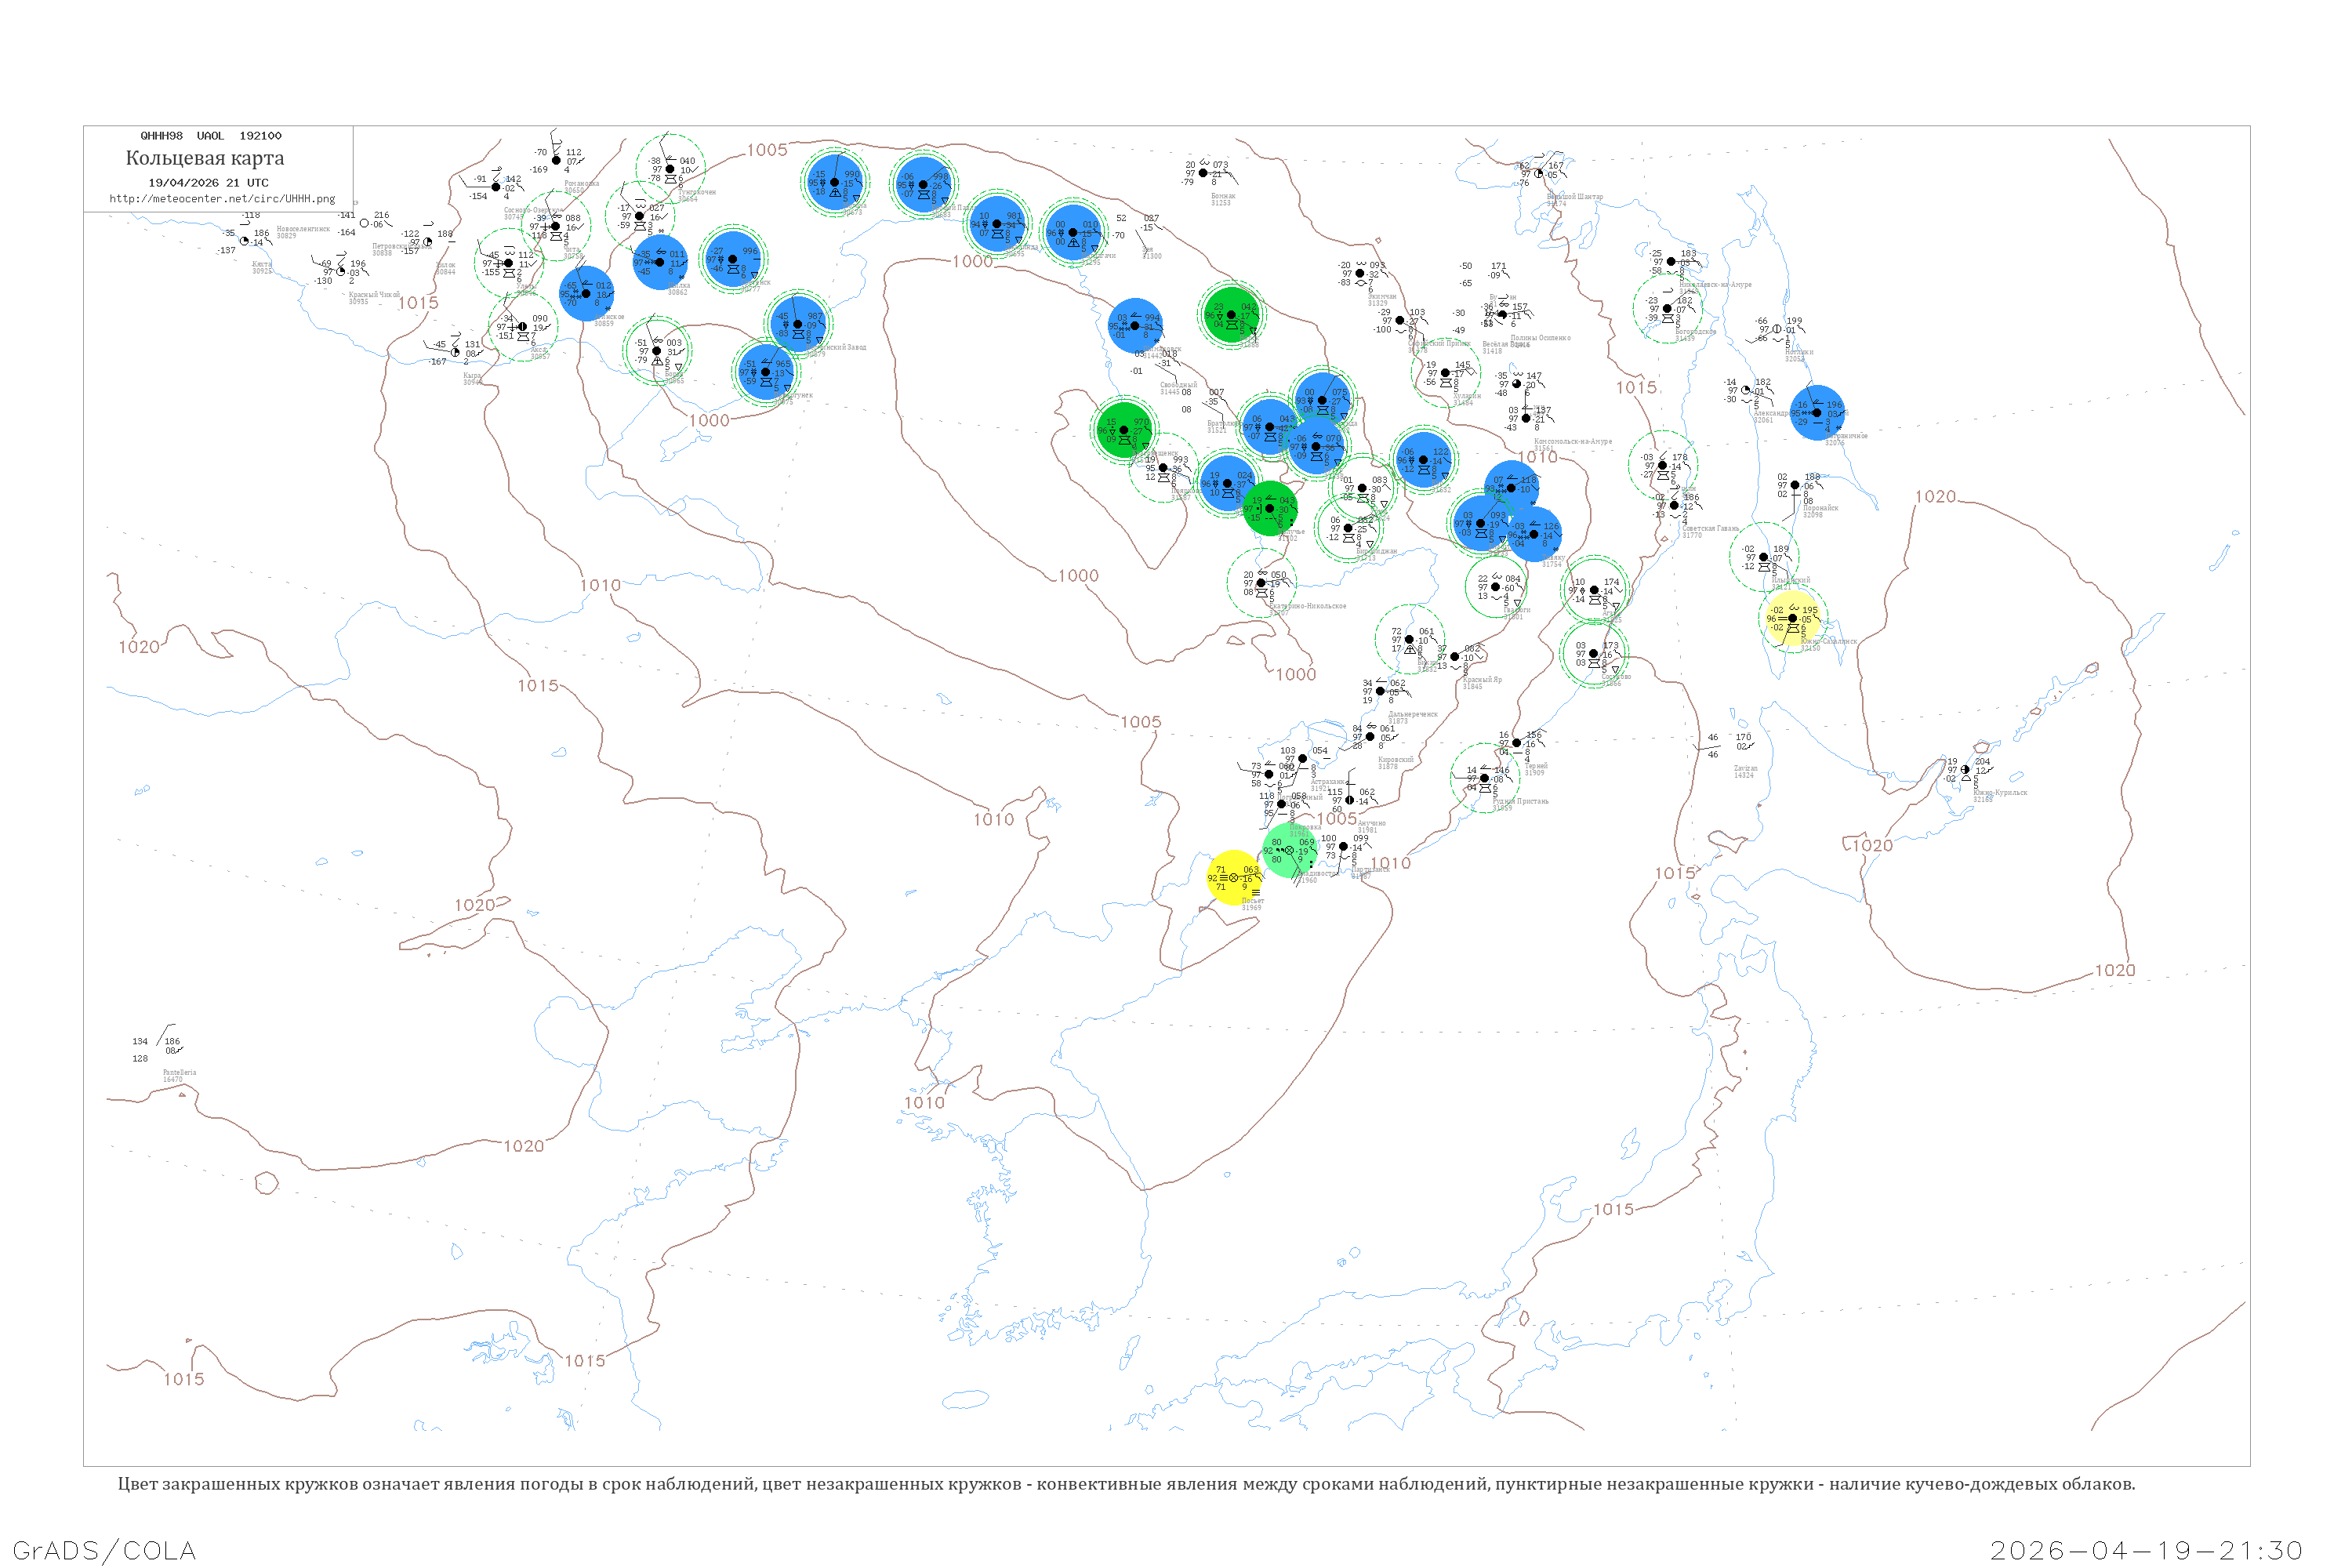Click the Ноглики 32053 station marker
Image resolution: width=2352 pixels, height=1568 pixels.
pyautogui.click(x=1777, y=329)
